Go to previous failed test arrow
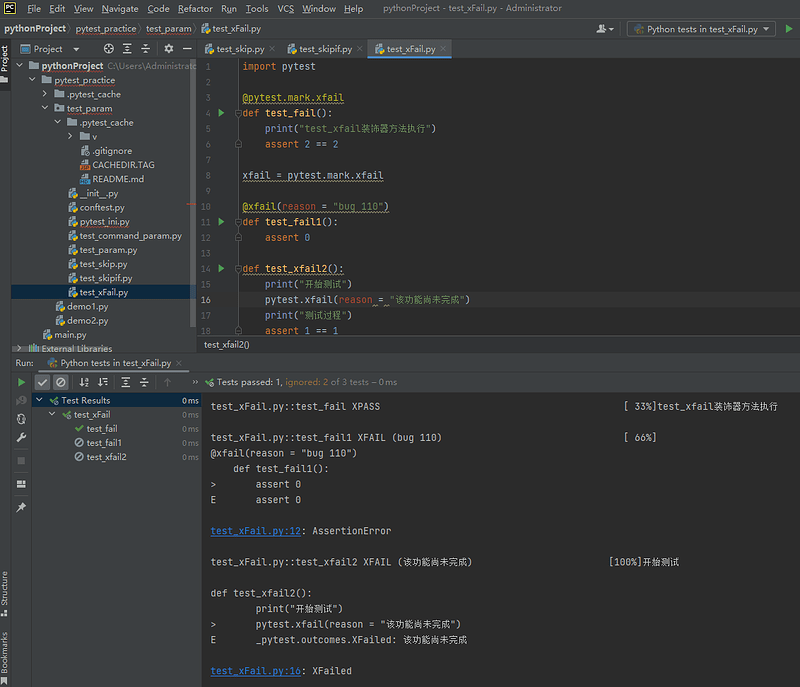Viewport: 800px width, 687px height. [167, 382]
